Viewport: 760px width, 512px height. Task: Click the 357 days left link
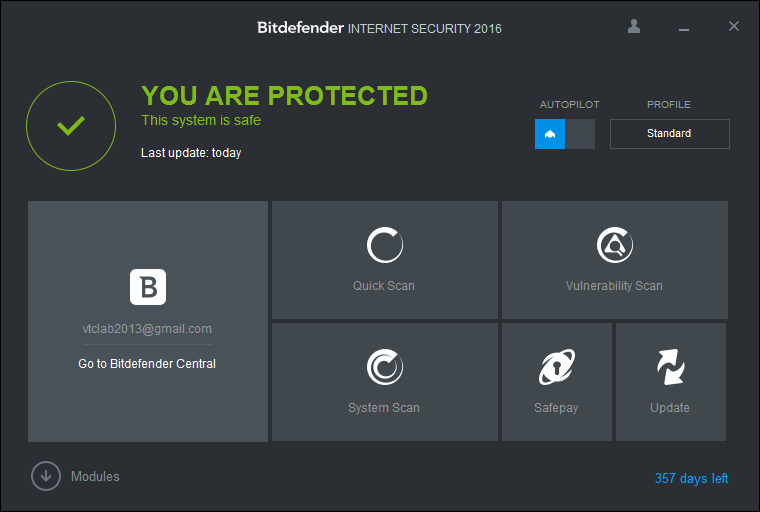(691, 479)
